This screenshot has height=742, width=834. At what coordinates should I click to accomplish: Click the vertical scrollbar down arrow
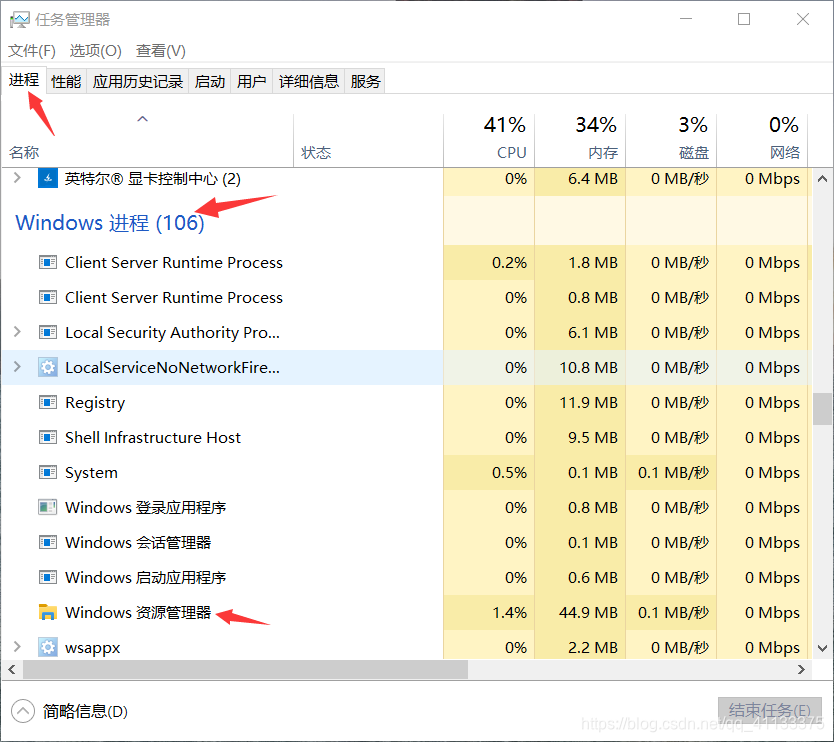pyautogui.click(x=822, y=648)
